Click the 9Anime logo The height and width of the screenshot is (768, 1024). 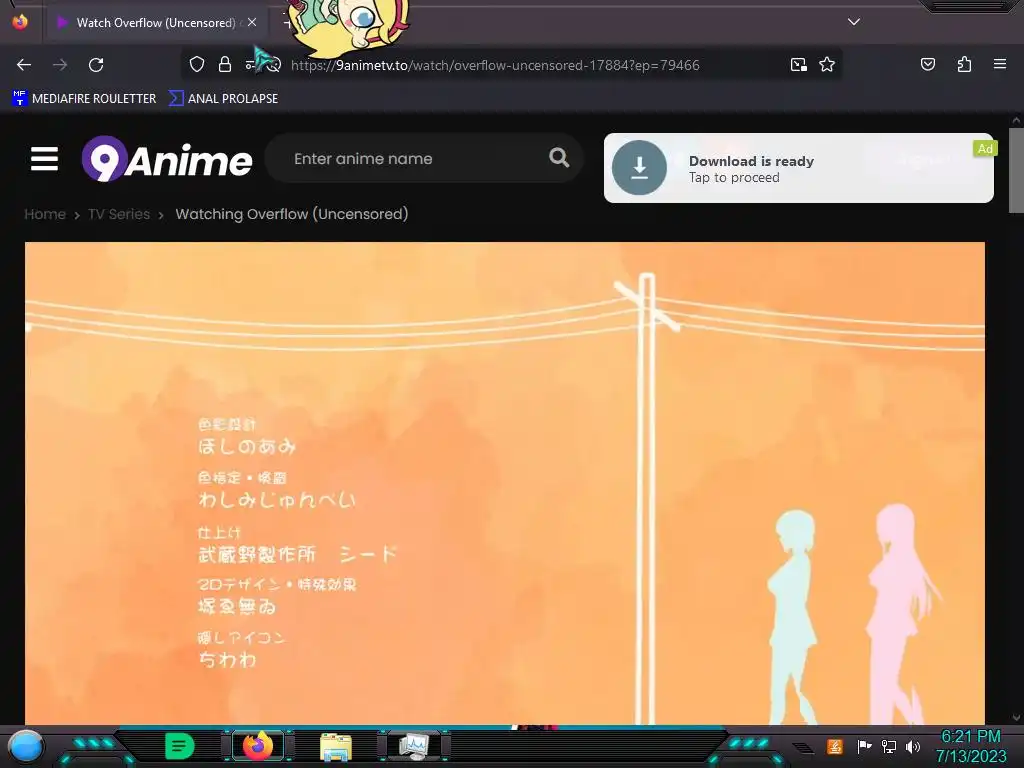click(x=167, y=159)
